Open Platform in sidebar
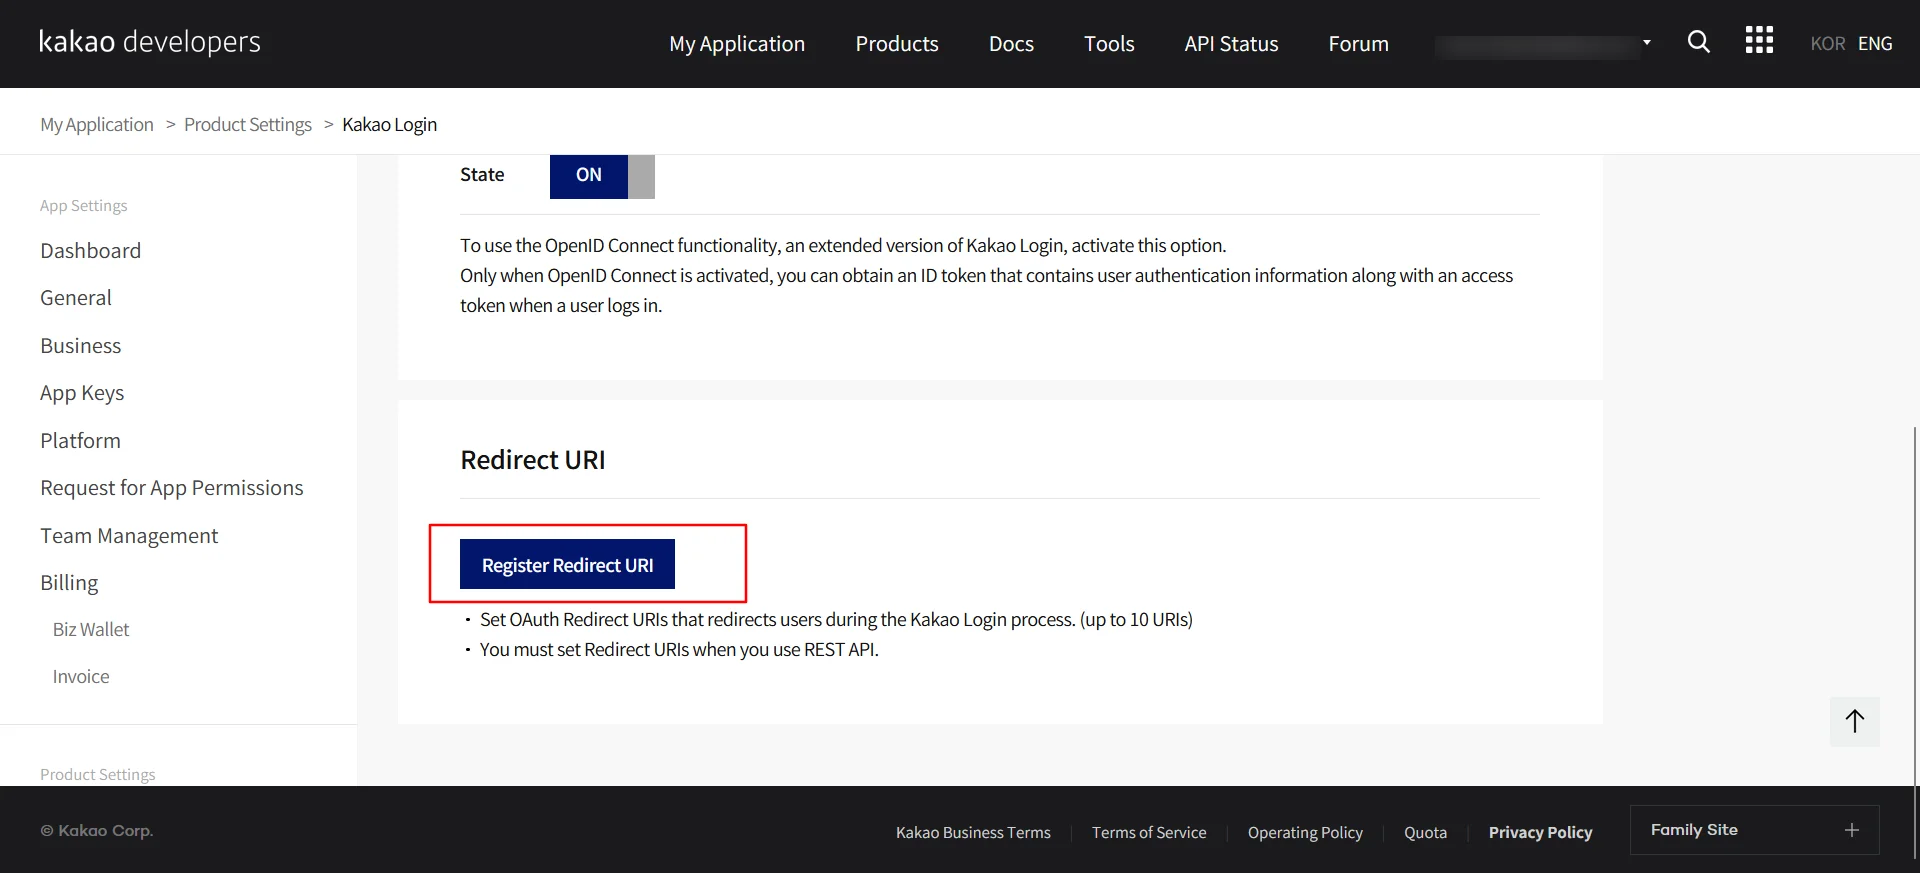The image size is (1920, 873). 80,441
